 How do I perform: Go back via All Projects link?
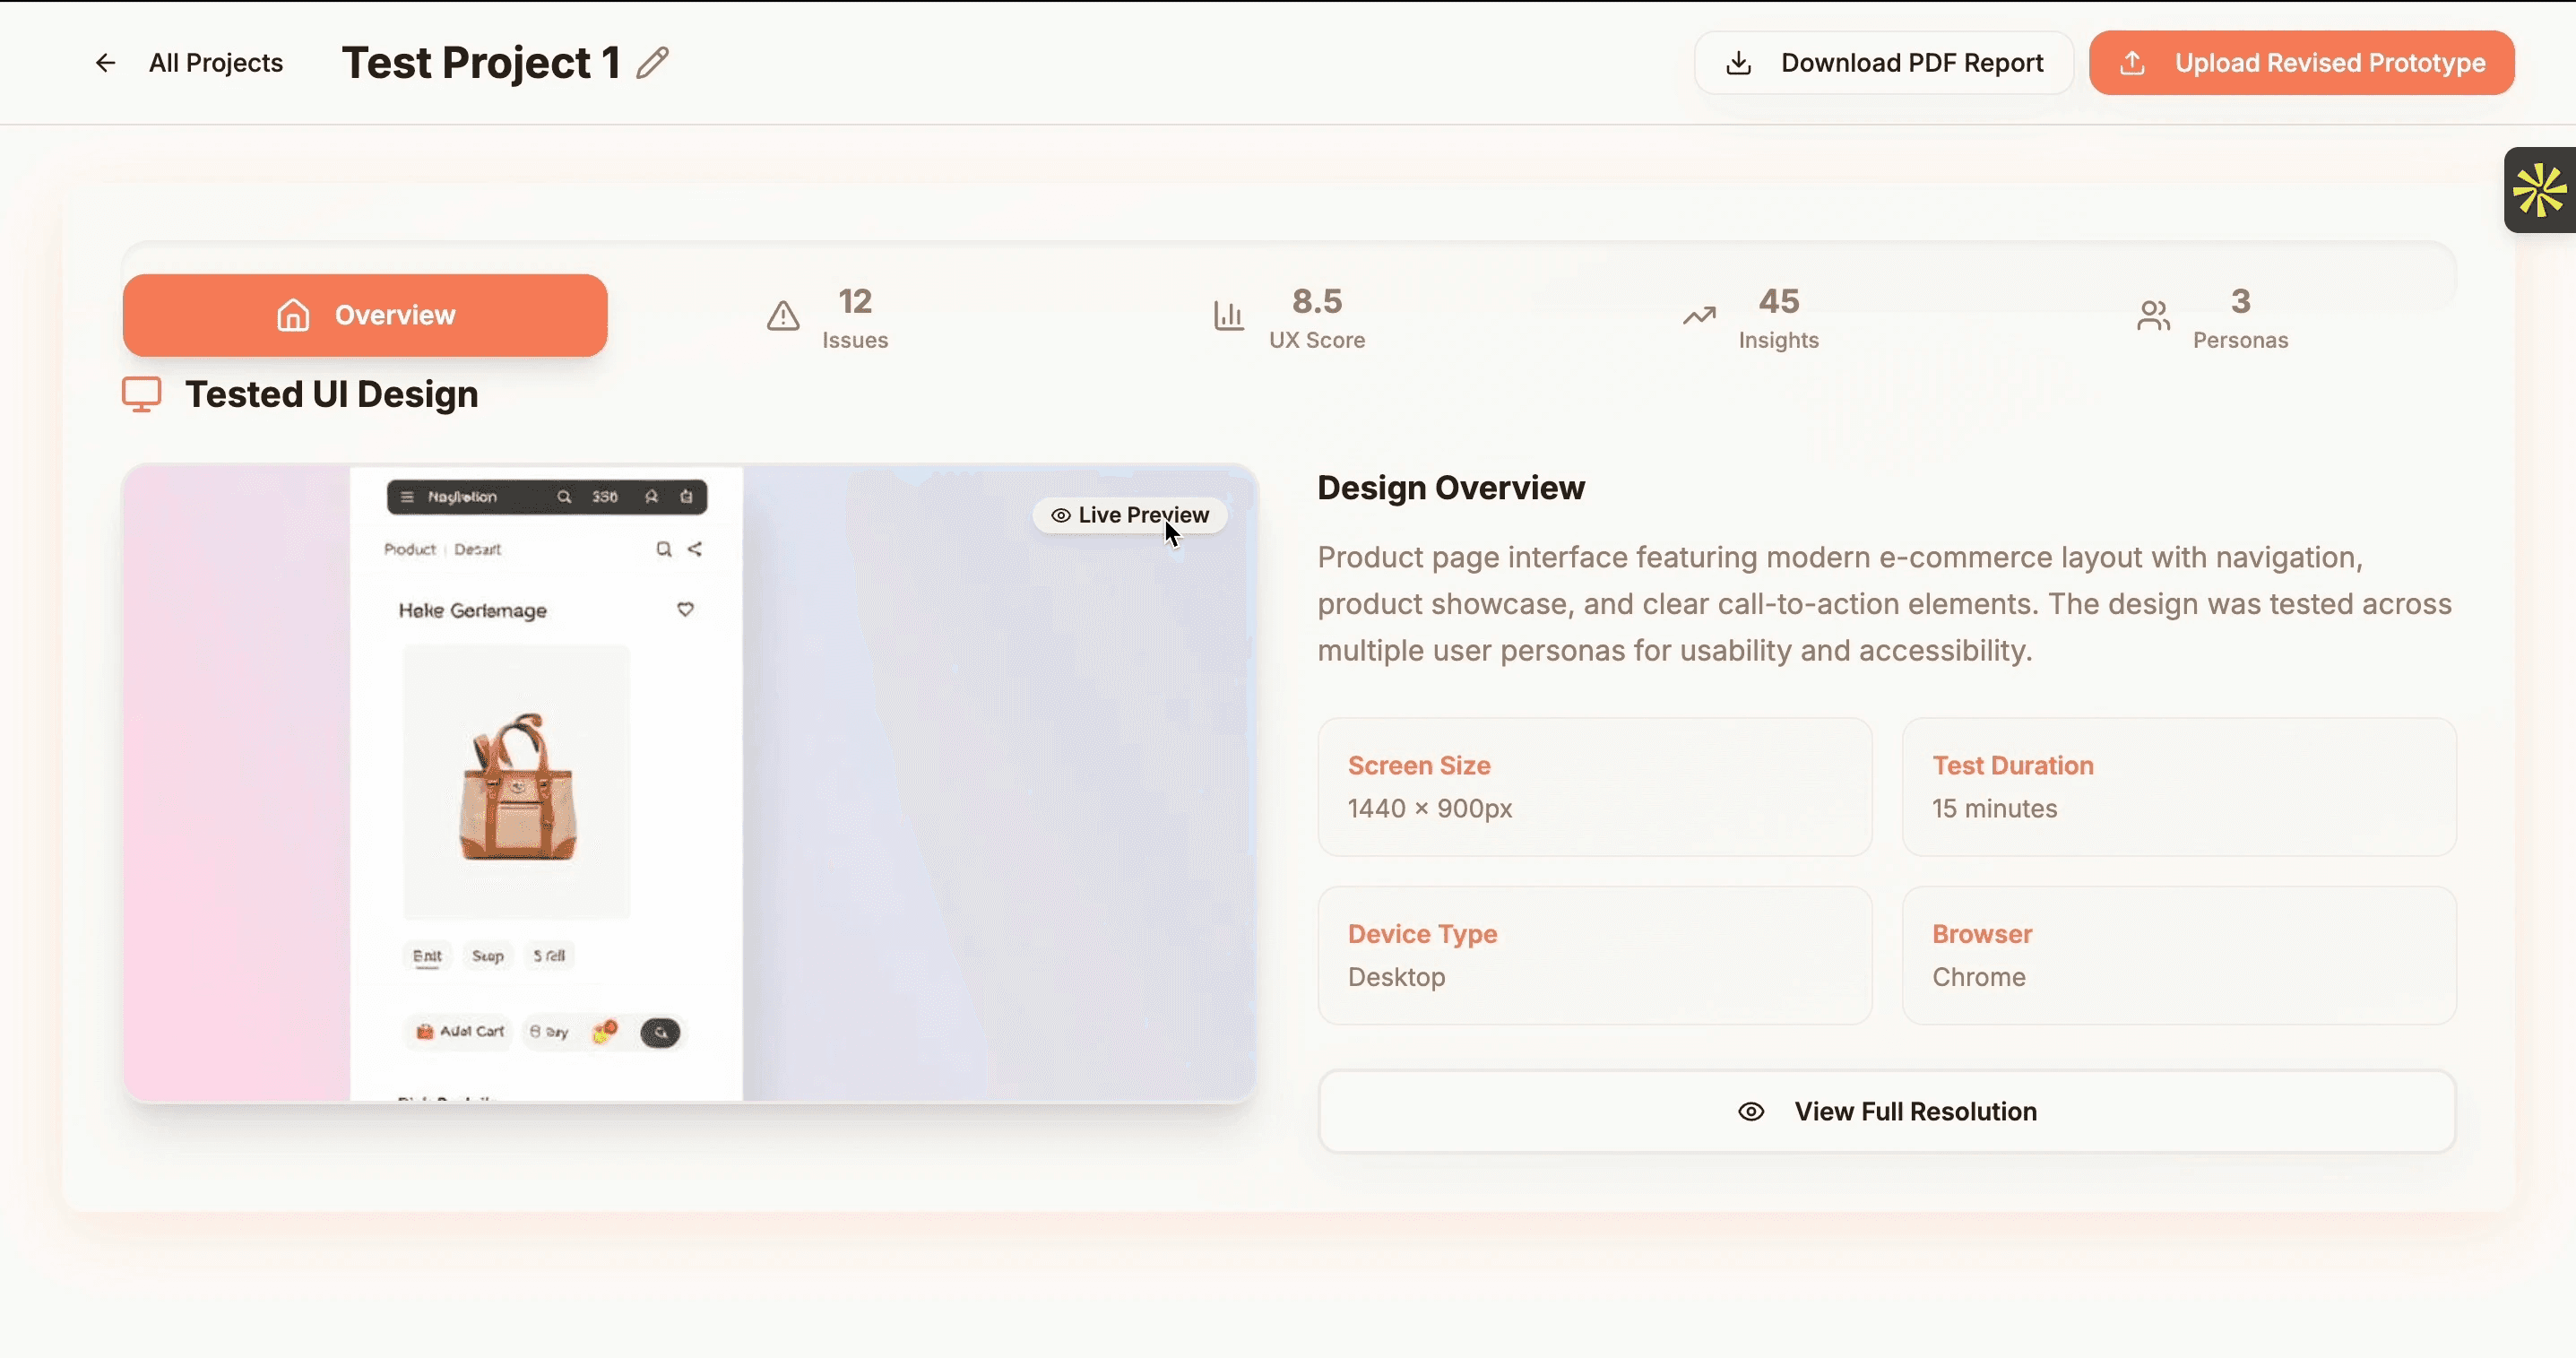click(x=215, y=63)
